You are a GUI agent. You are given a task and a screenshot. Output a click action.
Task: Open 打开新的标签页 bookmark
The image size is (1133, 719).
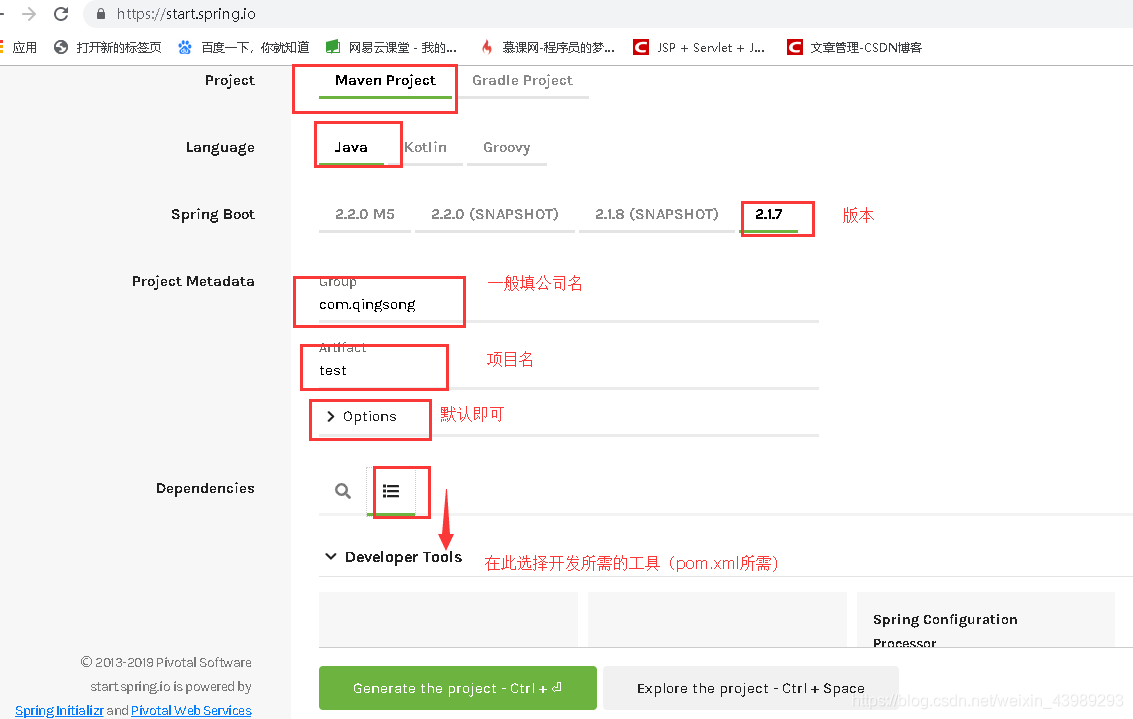[108, 47]
